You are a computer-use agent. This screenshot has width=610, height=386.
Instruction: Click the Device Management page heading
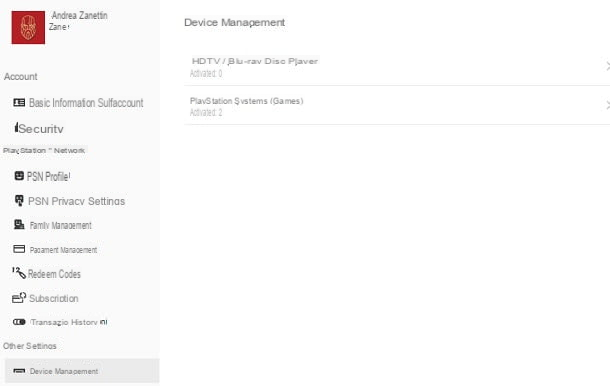(234, 23)
